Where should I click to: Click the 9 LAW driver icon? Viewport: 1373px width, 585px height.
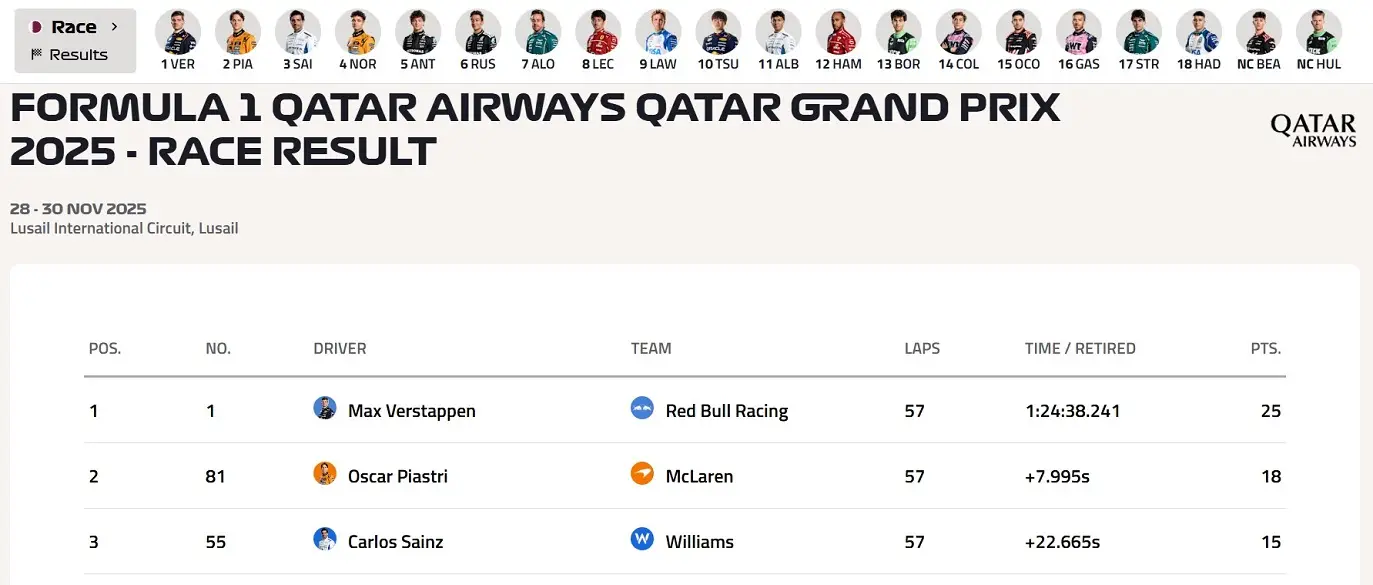click(658, 32)
